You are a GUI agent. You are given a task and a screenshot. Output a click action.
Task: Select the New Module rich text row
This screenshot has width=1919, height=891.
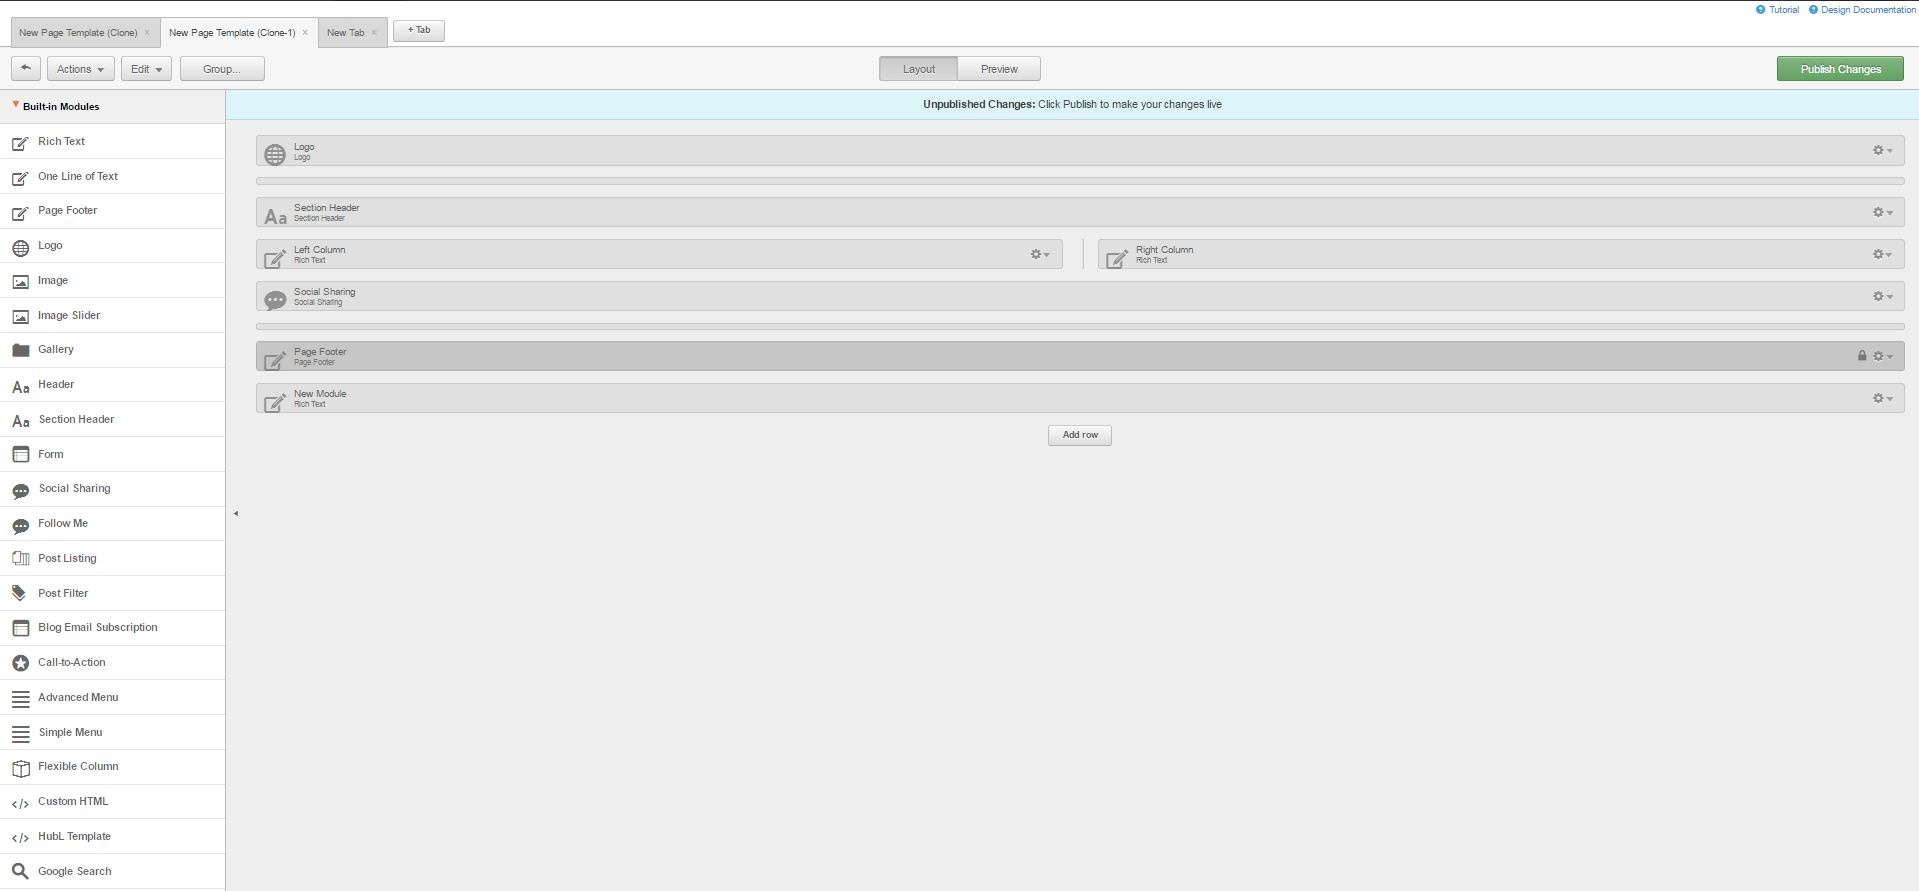pos(1080,398)
